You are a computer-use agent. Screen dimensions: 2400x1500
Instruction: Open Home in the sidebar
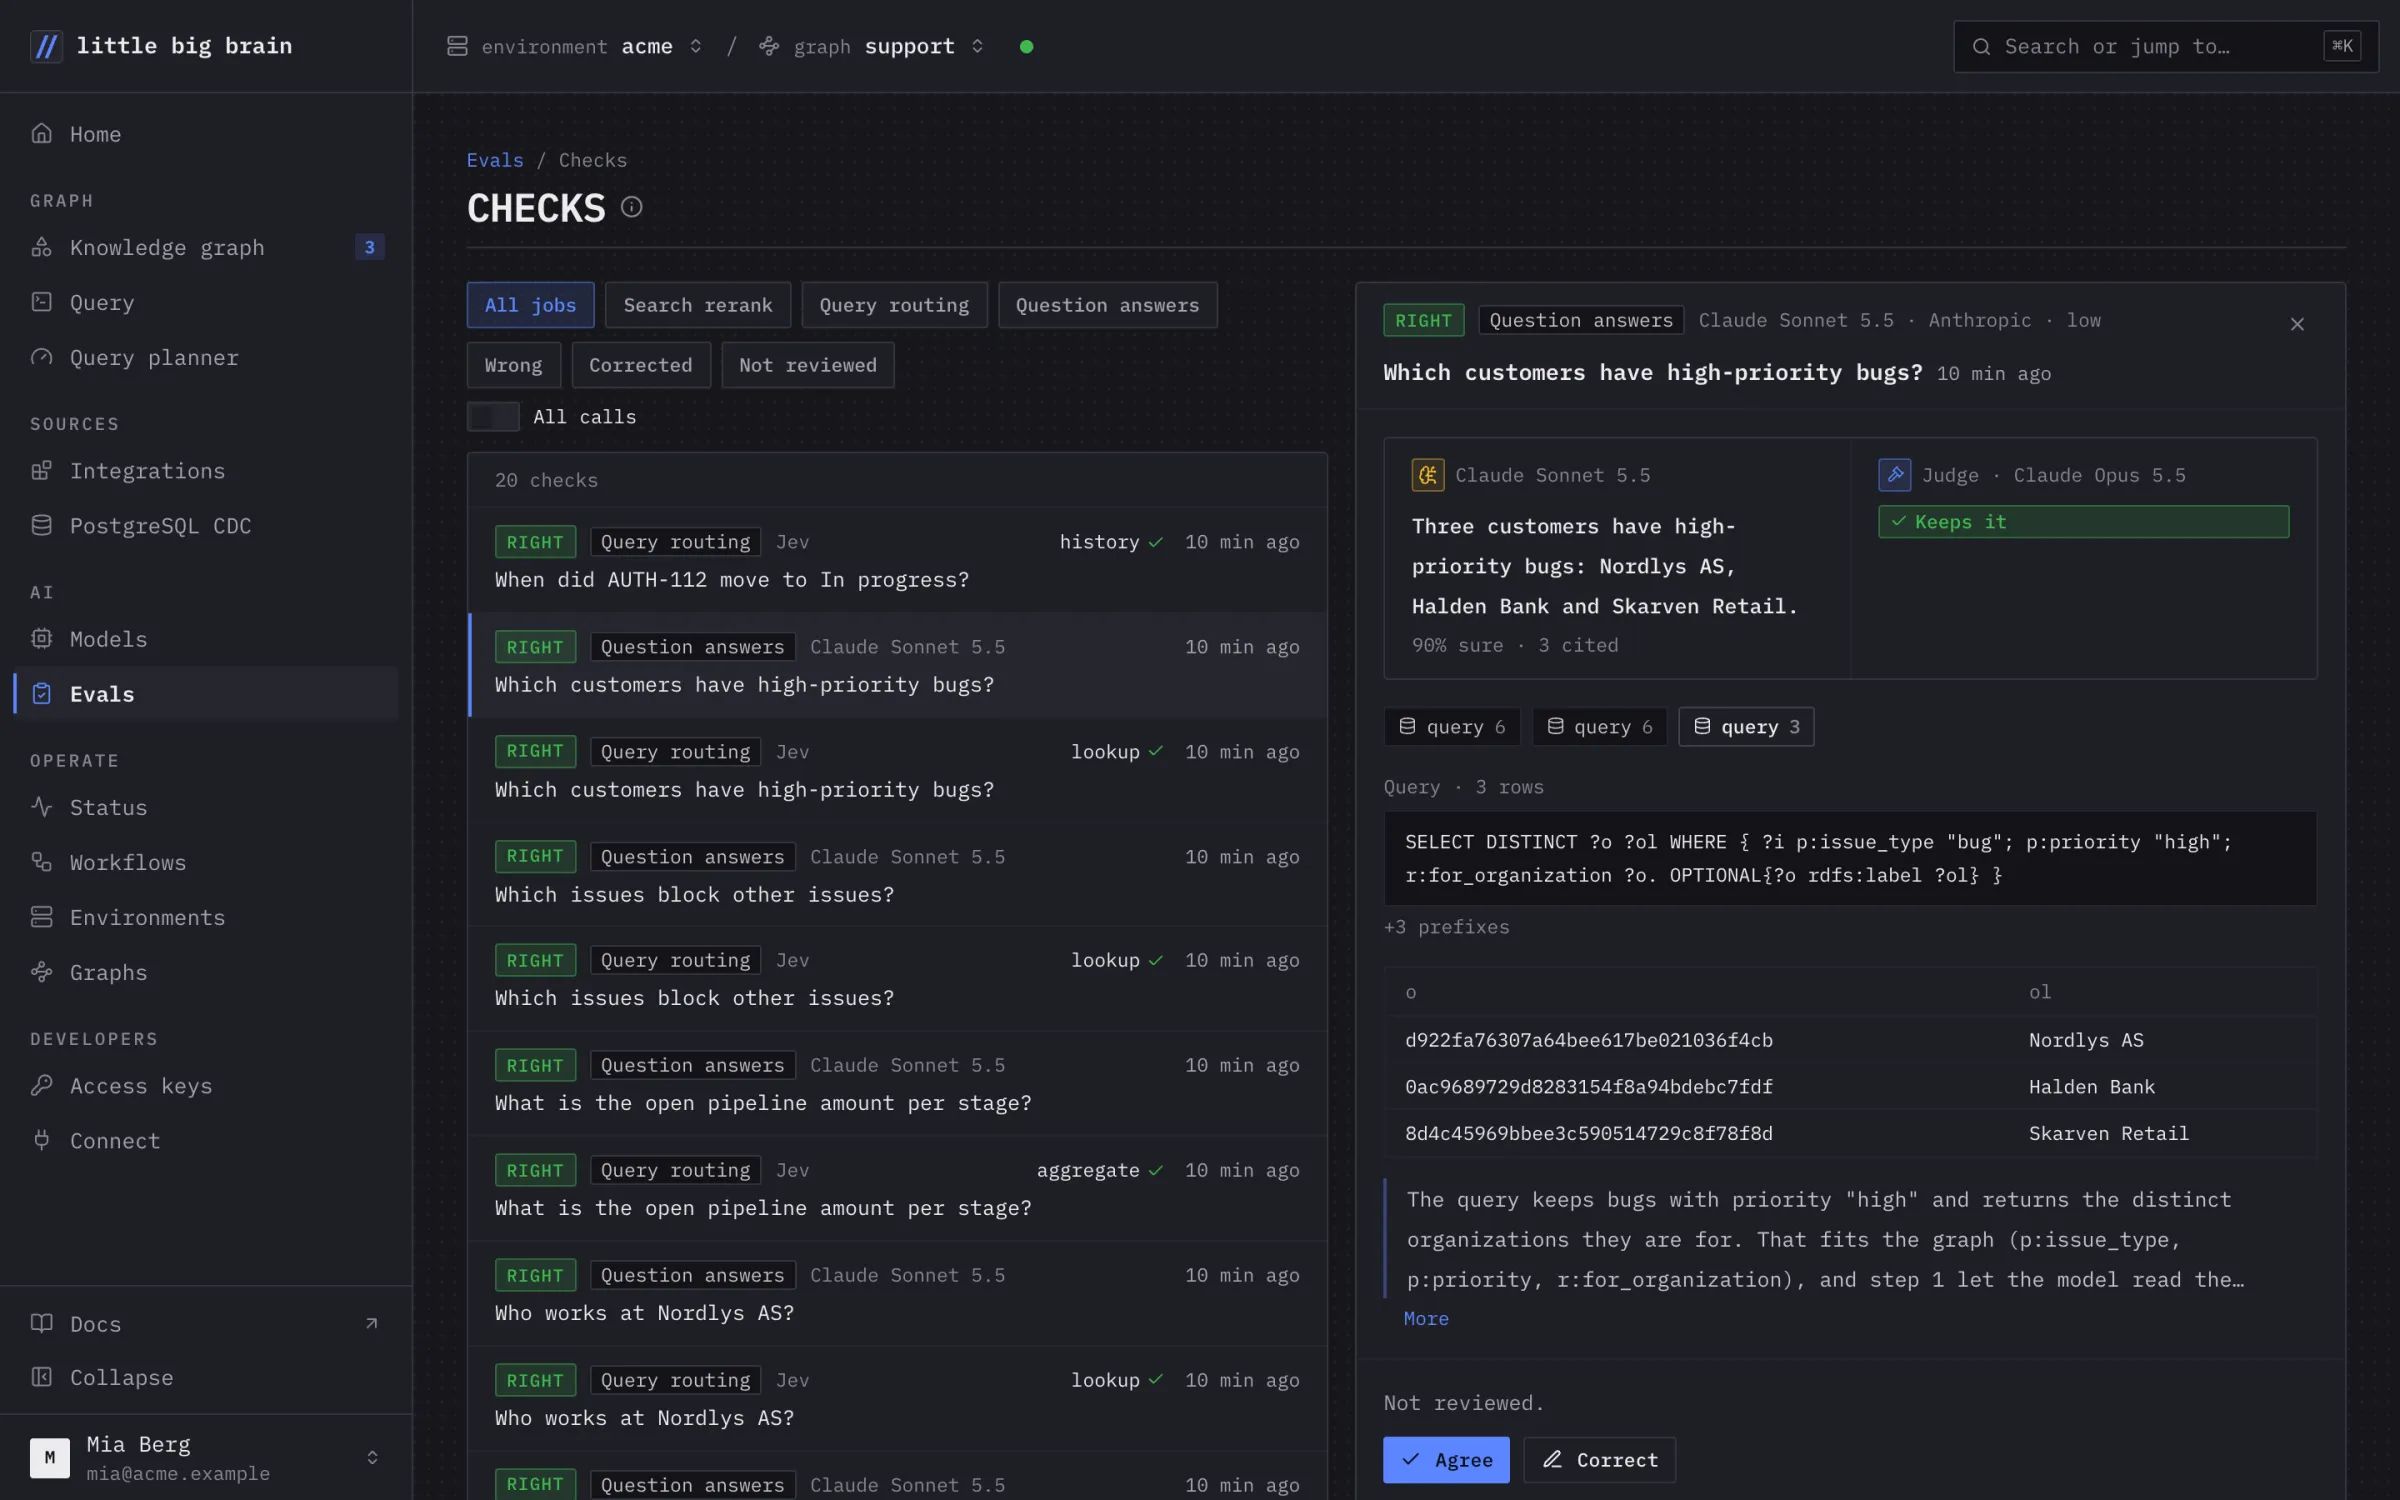click(205, 134)
